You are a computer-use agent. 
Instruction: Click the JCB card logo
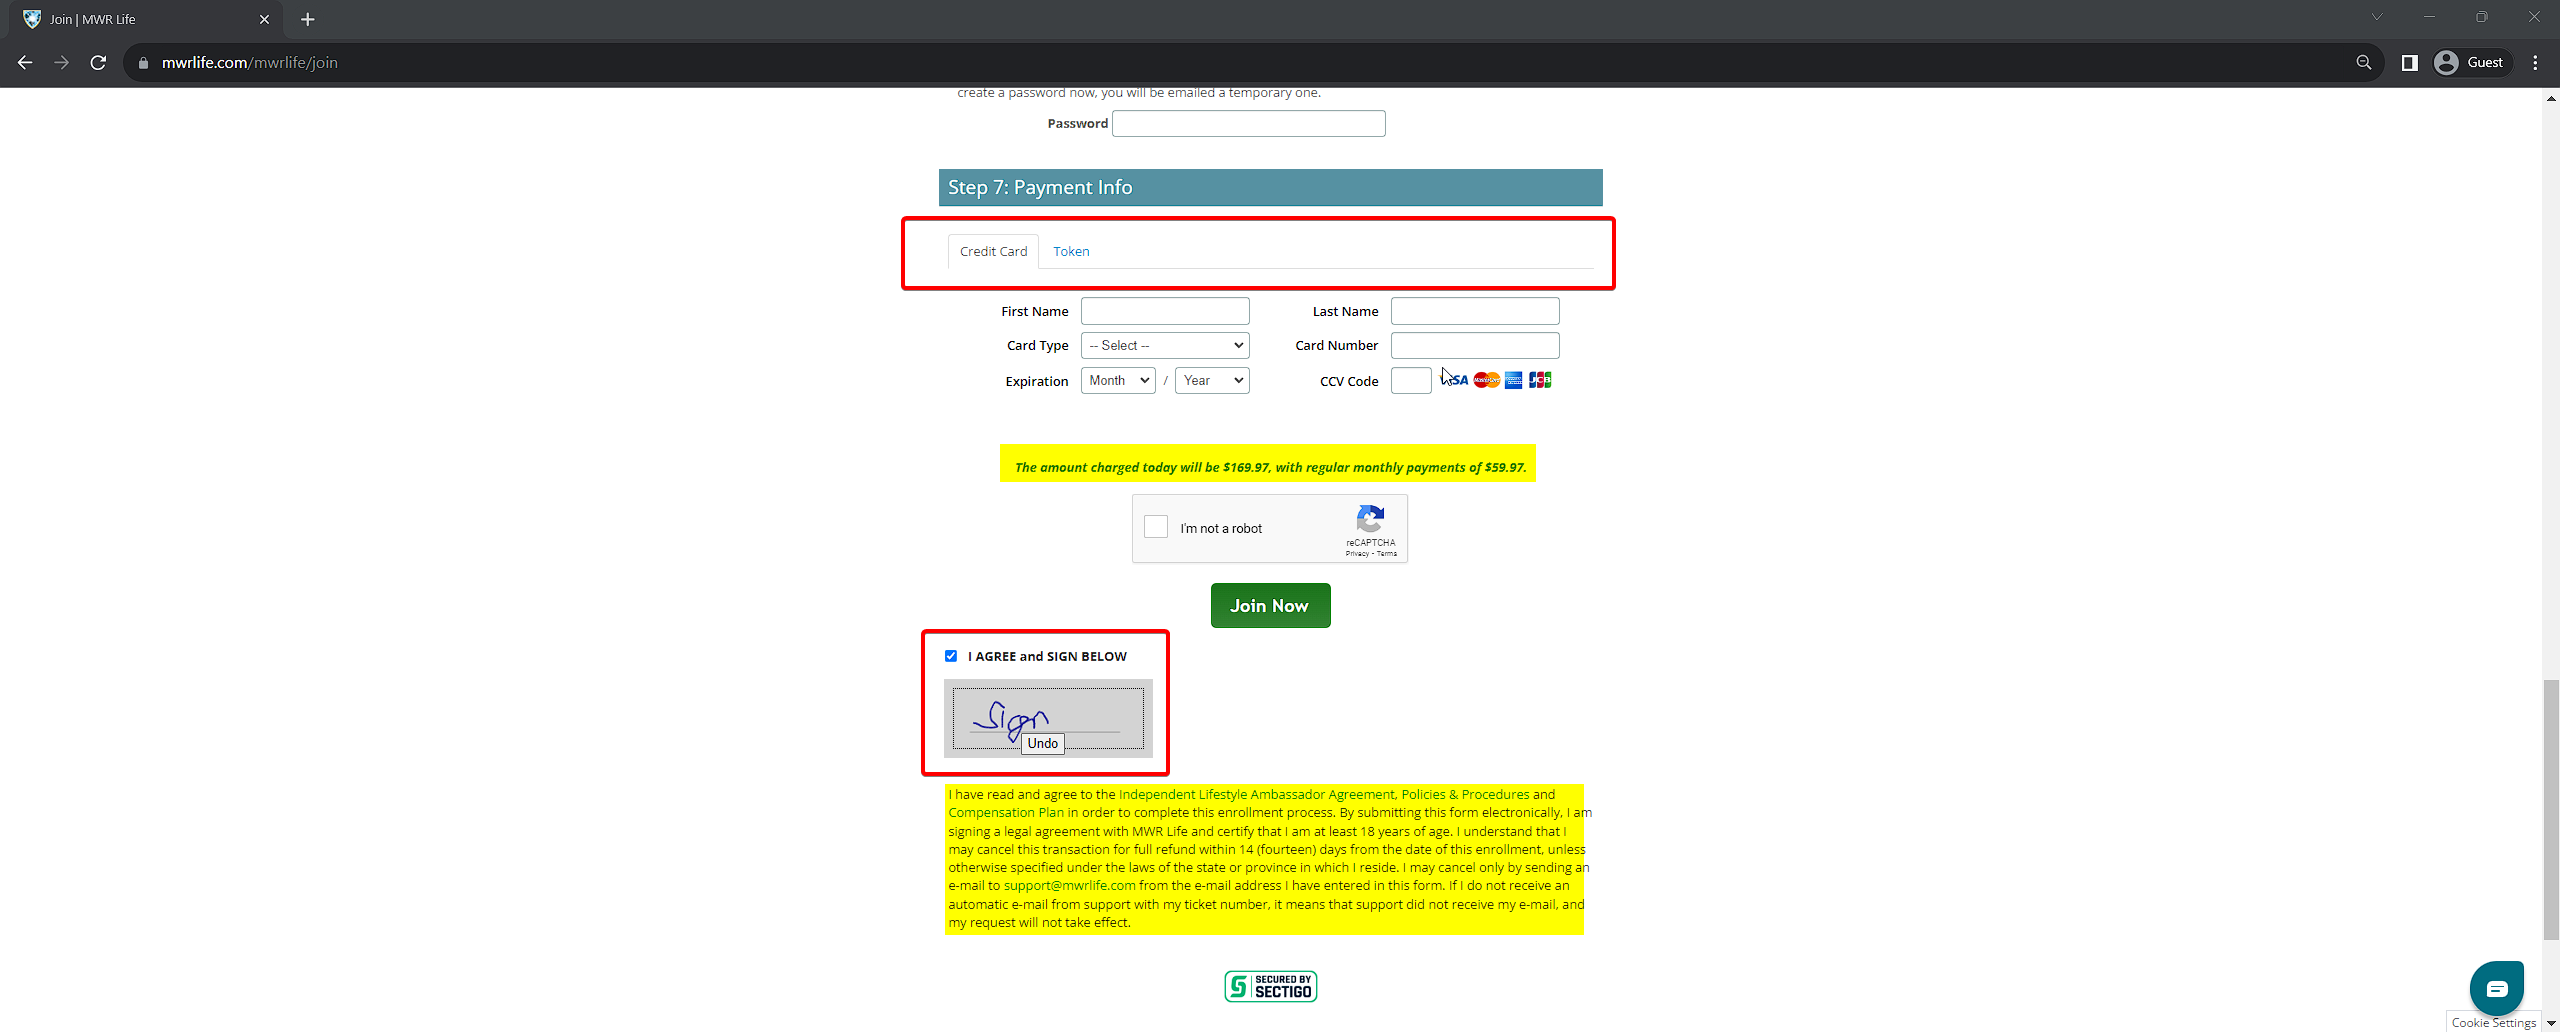(1540, 380)
